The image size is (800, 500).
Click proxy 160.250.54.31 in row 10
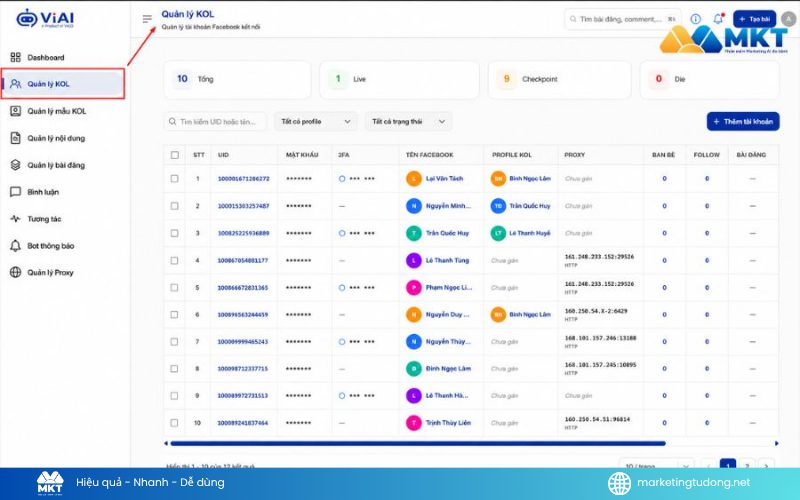597,419
